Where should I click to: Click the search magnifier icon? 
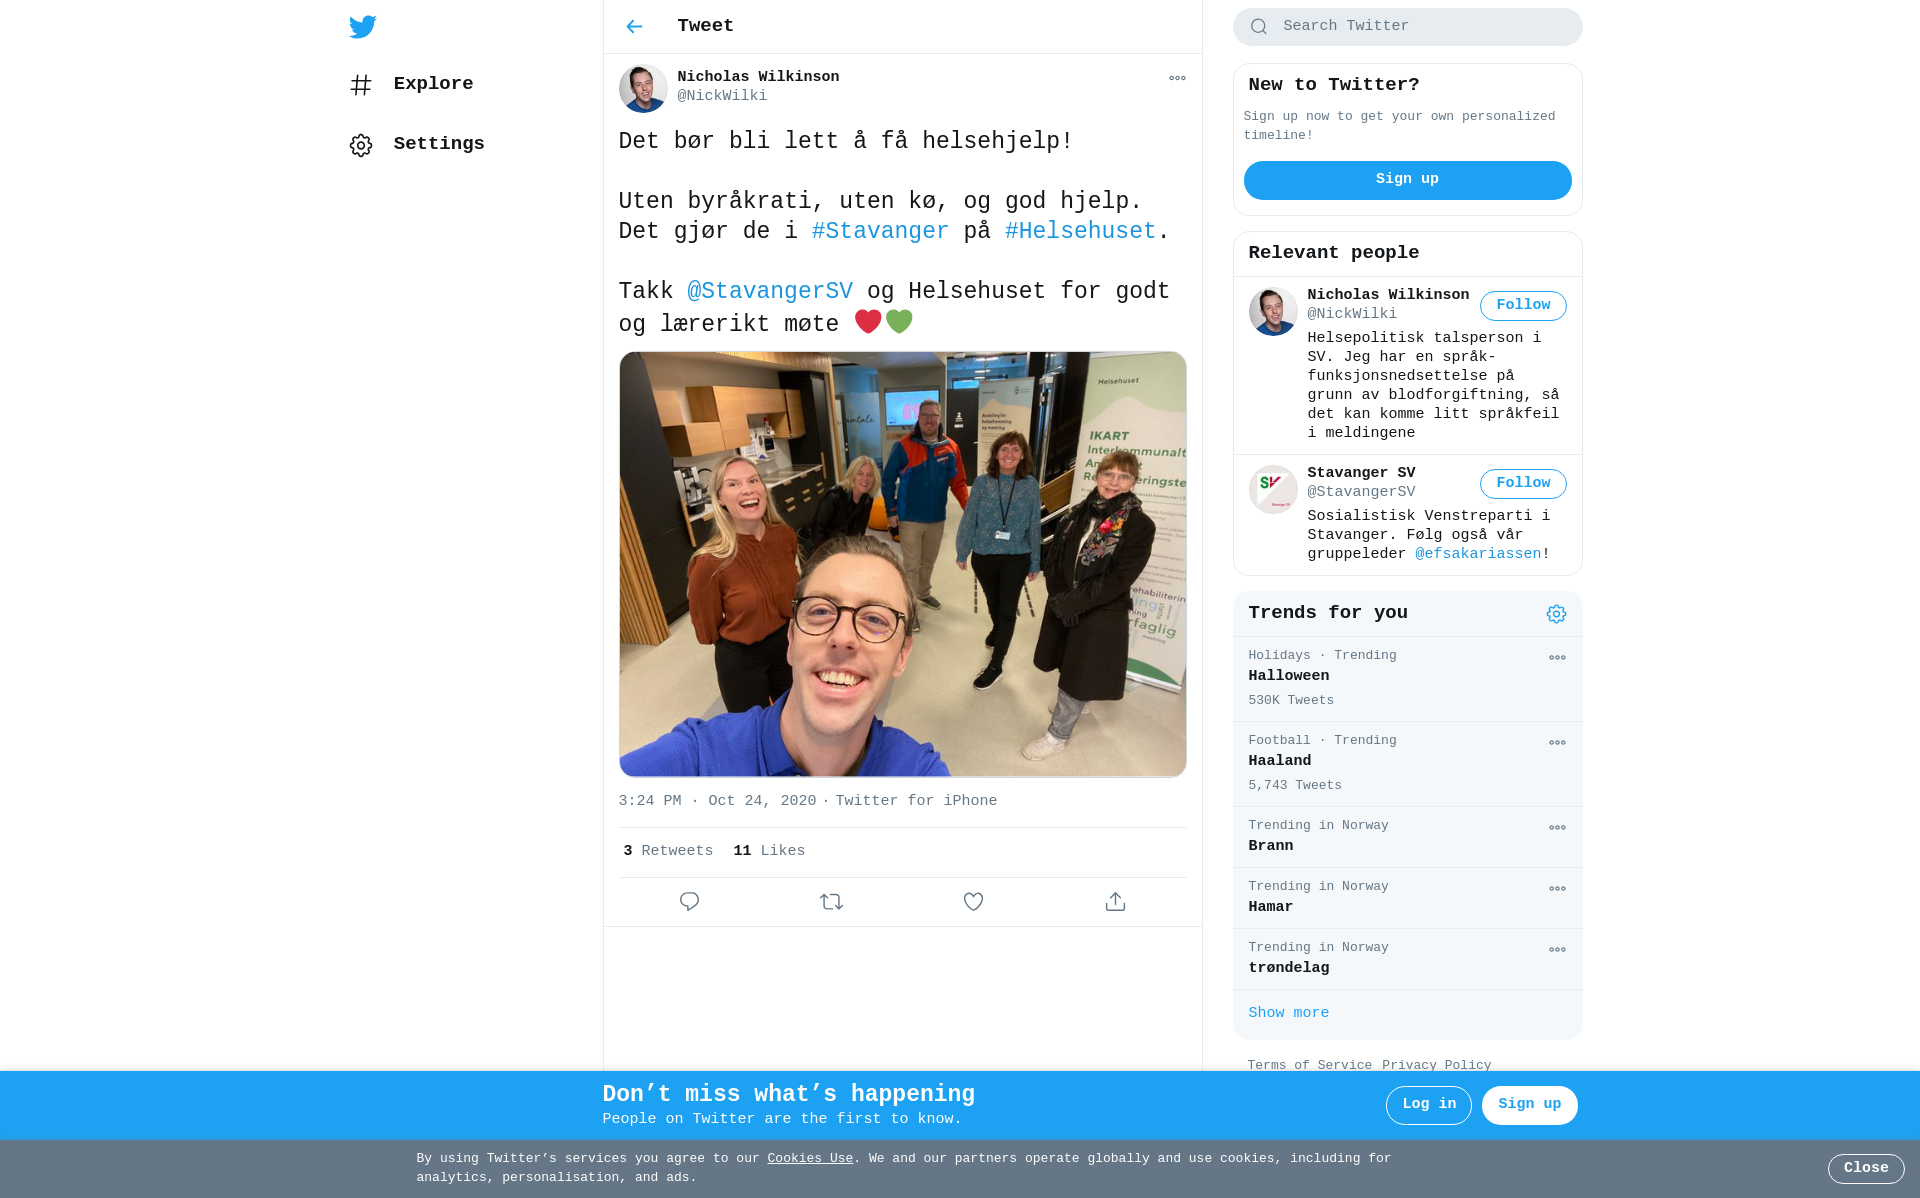pyautogui.click(x=1259, y=27)
